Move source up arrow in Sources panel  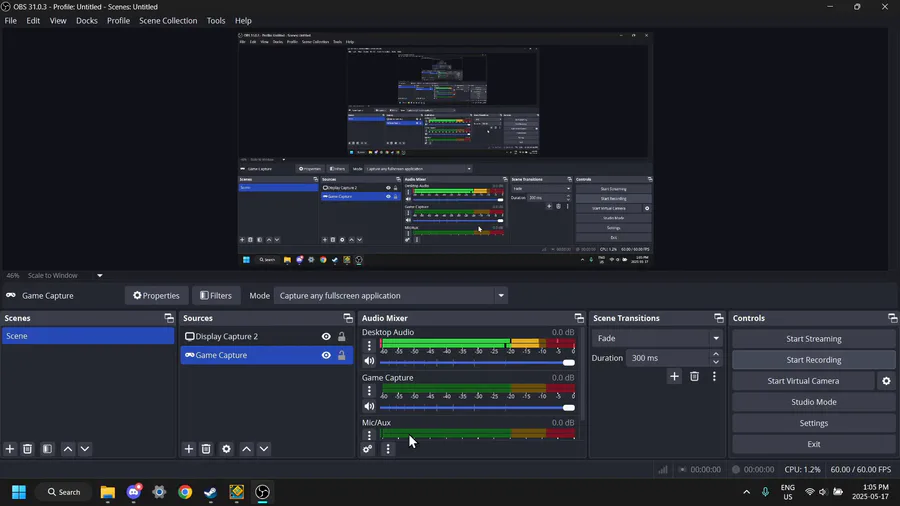[247, 449]
